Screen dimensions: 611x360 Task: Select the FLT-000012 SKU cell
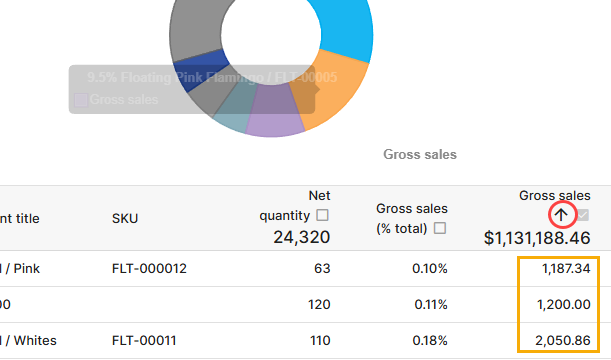click(149, 269)
